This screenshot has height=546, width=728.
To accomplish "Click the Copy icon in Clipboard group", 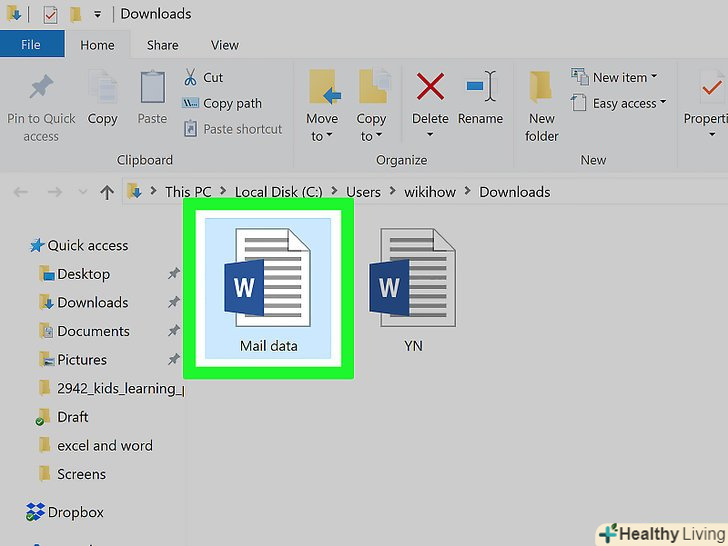I will [103, 86].
